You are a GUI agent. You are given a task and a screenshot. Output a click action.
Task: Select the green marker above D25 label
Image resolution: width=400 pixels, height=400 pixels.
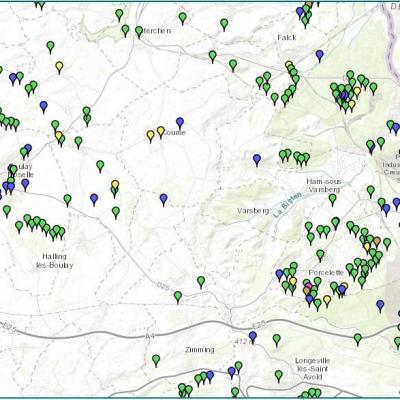[x=201, y=282]
